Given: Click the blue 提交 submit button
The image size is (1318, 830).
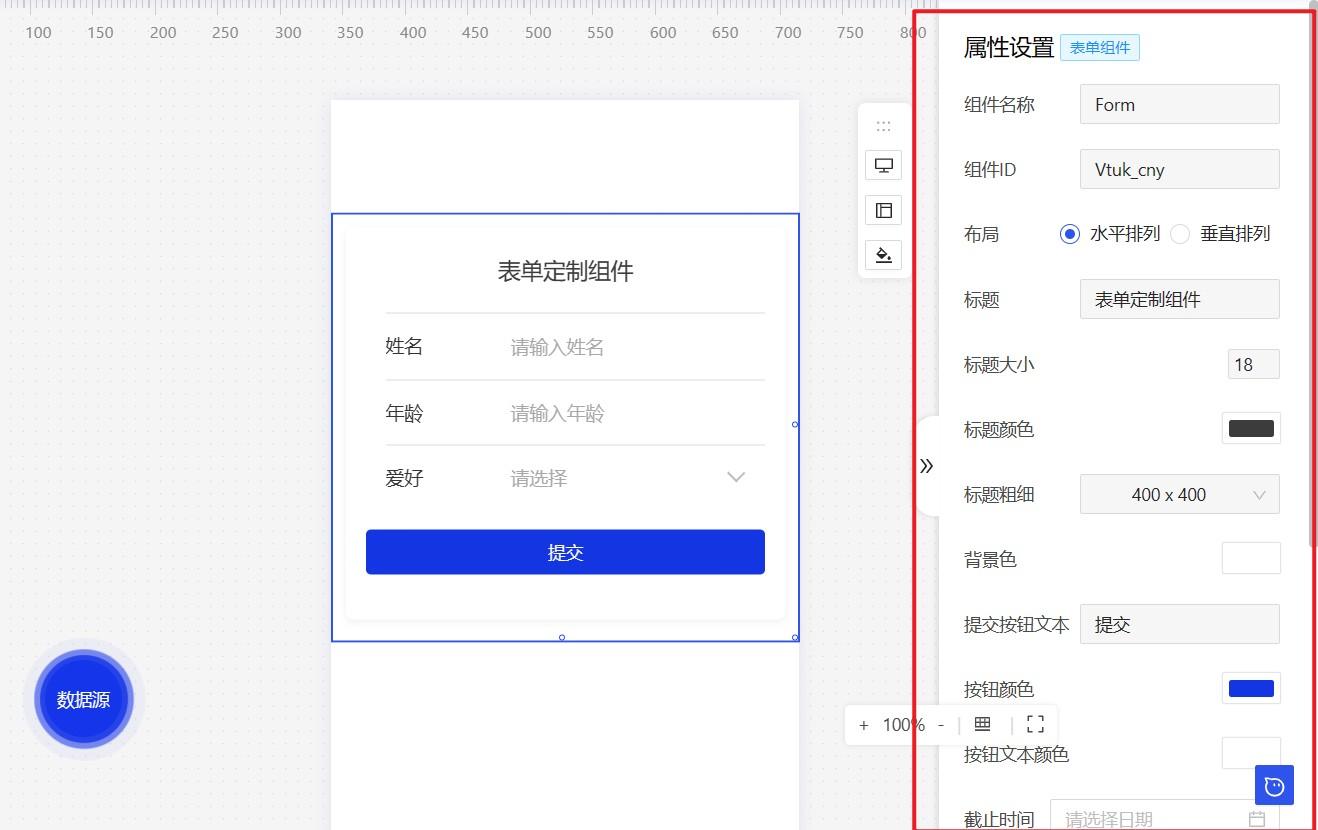Looking at the screenshot, I should (565, 551).
